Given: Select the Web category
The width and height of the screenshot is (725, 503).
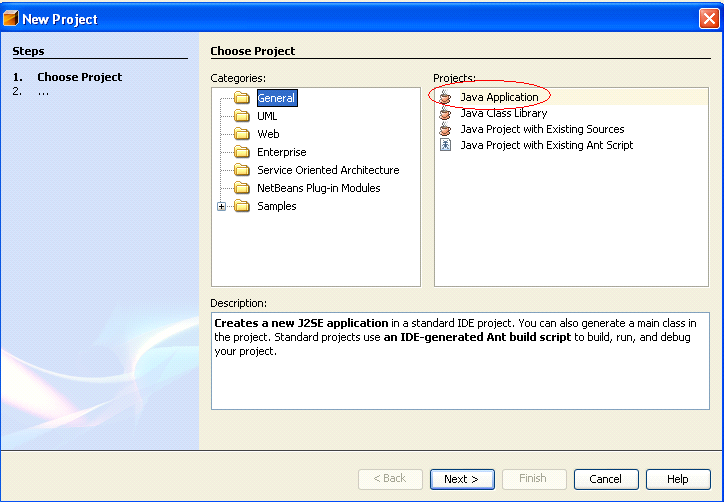Looking at the screenshot, I should coord(268,134).
